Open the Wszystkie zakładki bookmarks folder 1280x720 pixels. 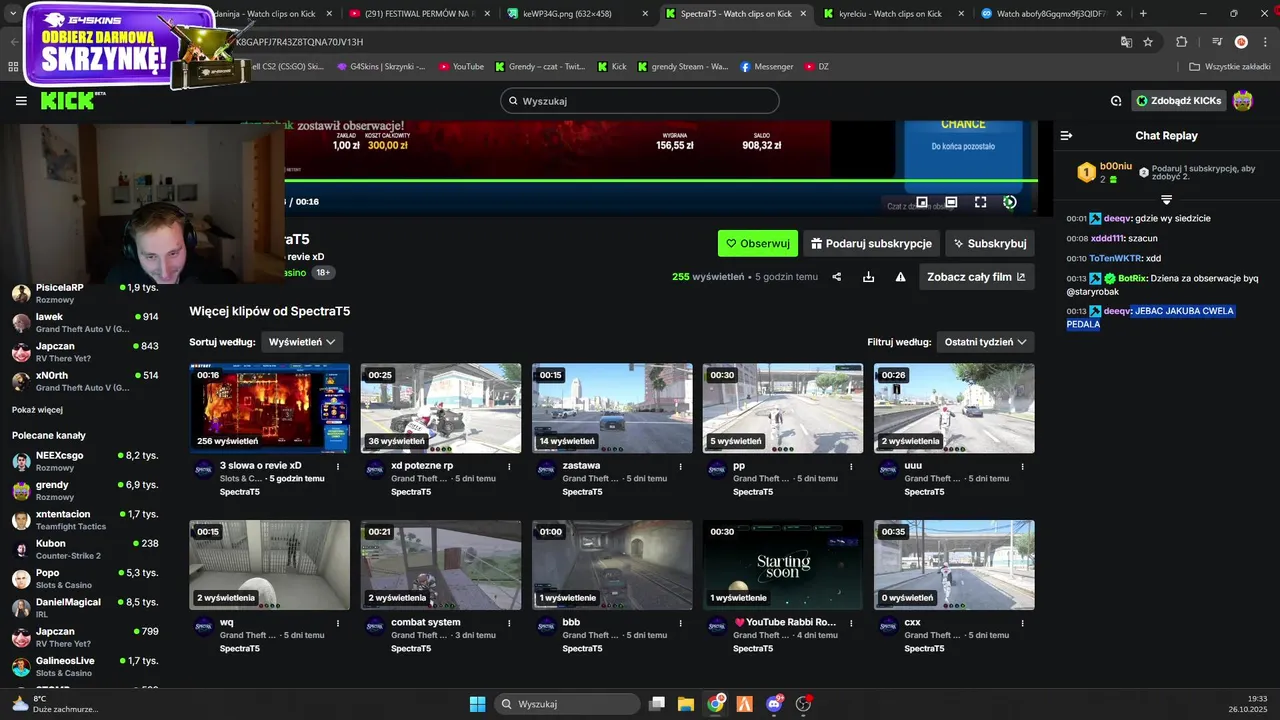point(1230,67)
